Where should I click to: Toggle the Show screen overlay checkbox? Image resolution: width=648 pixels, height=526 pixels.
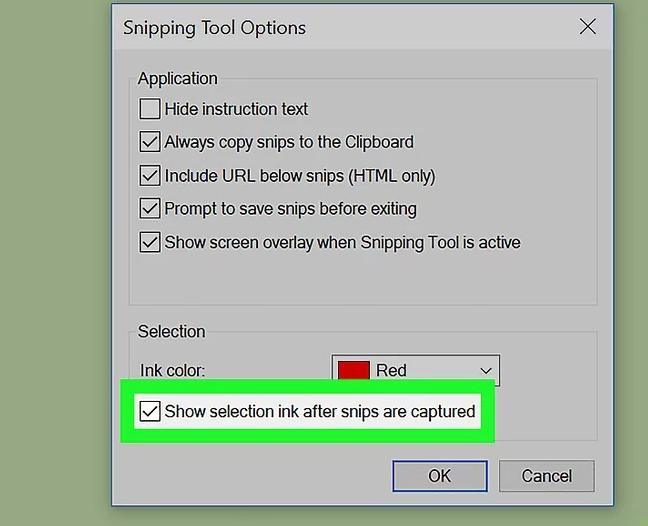click(150, 242)
